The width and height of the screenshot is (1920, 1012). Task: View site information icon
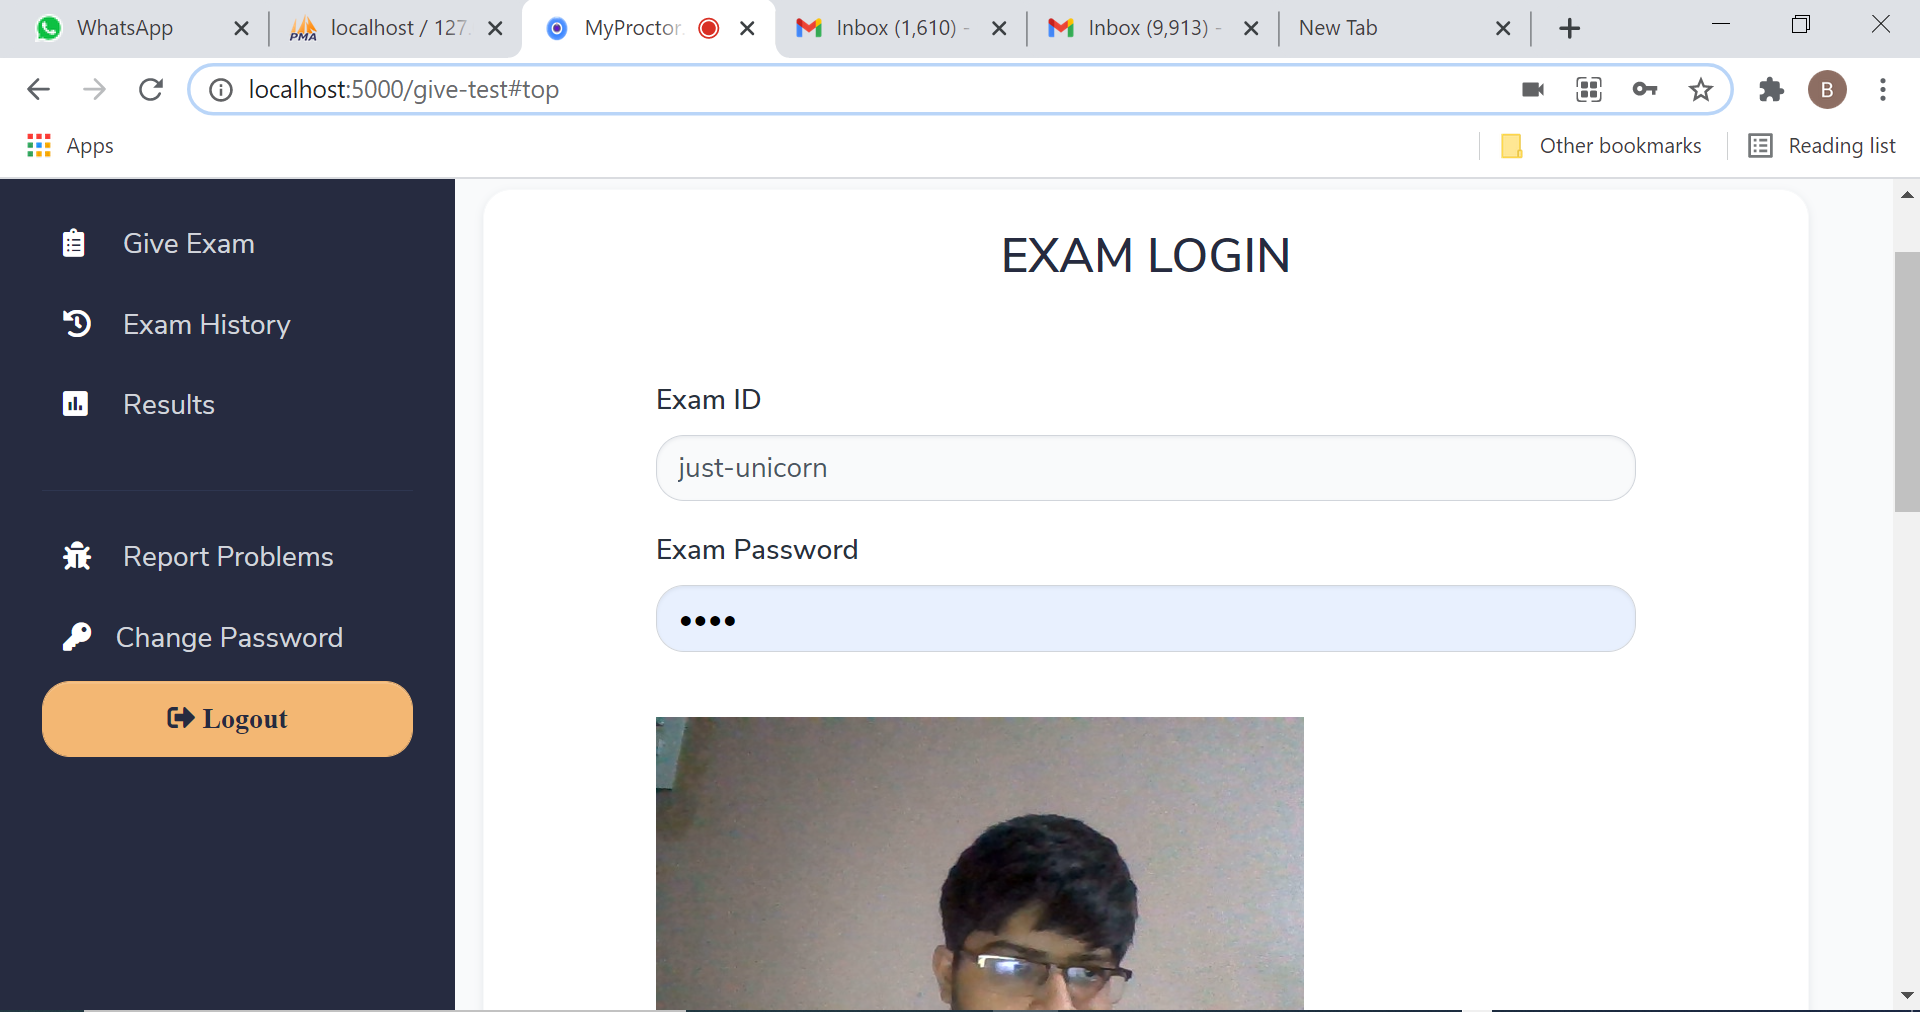(x=221, y=90)
